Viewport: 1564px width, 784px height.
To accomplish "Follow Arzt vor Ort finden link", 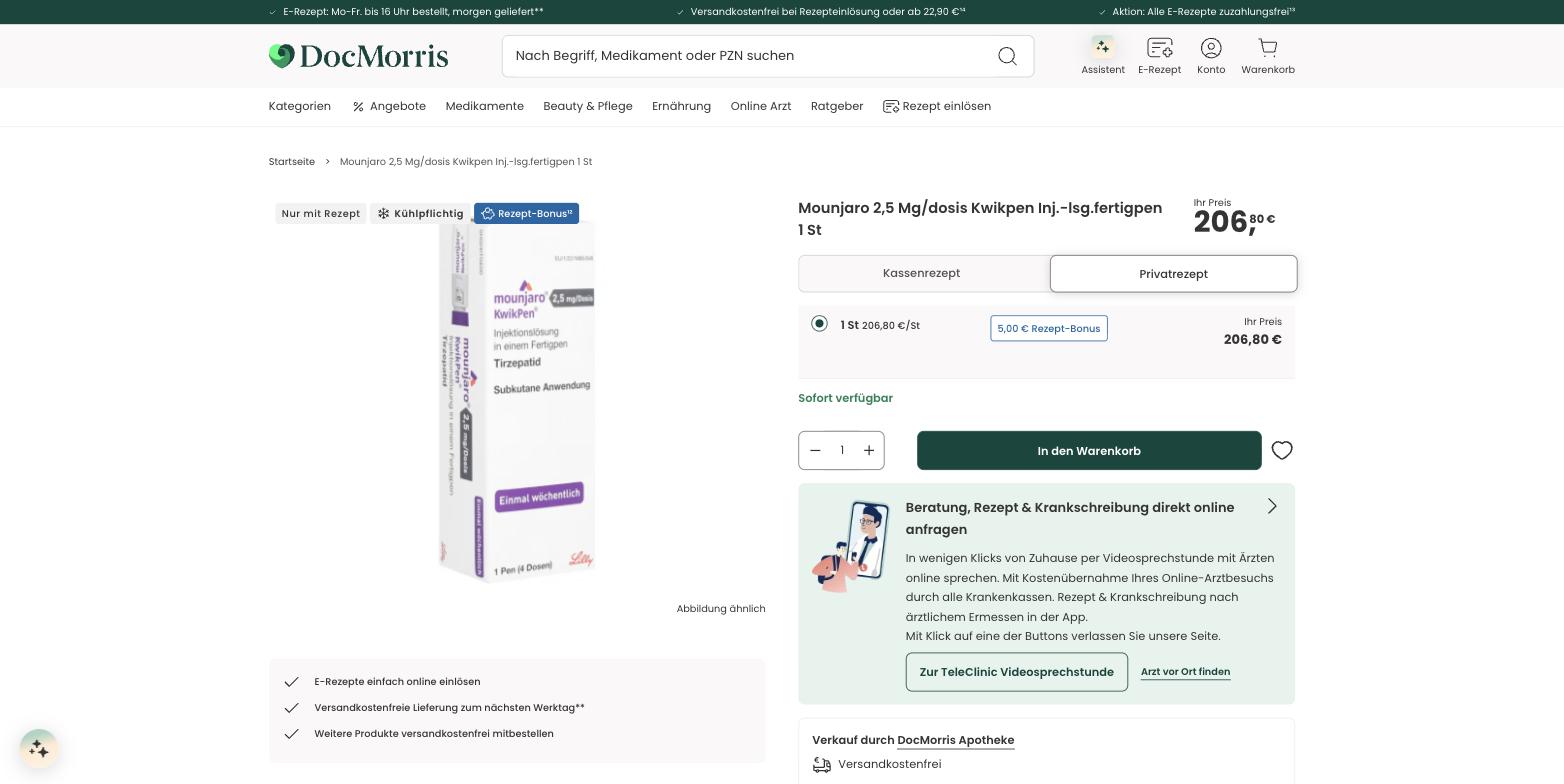I will tap(1186, 672).
